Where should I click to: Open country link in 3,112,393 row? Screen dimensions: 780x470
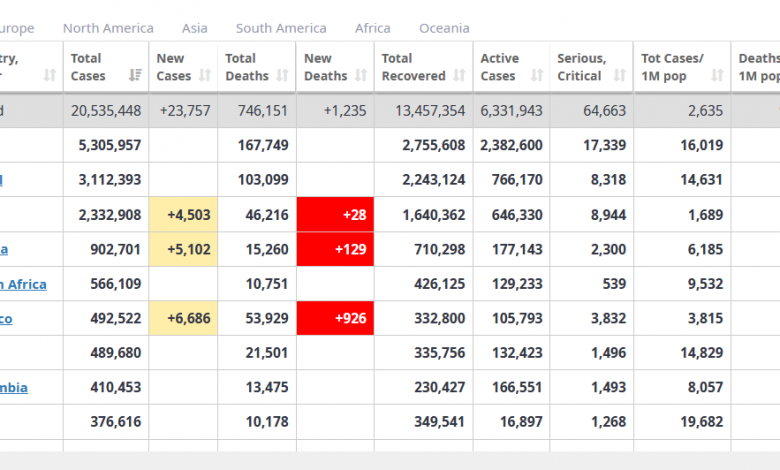1,180
